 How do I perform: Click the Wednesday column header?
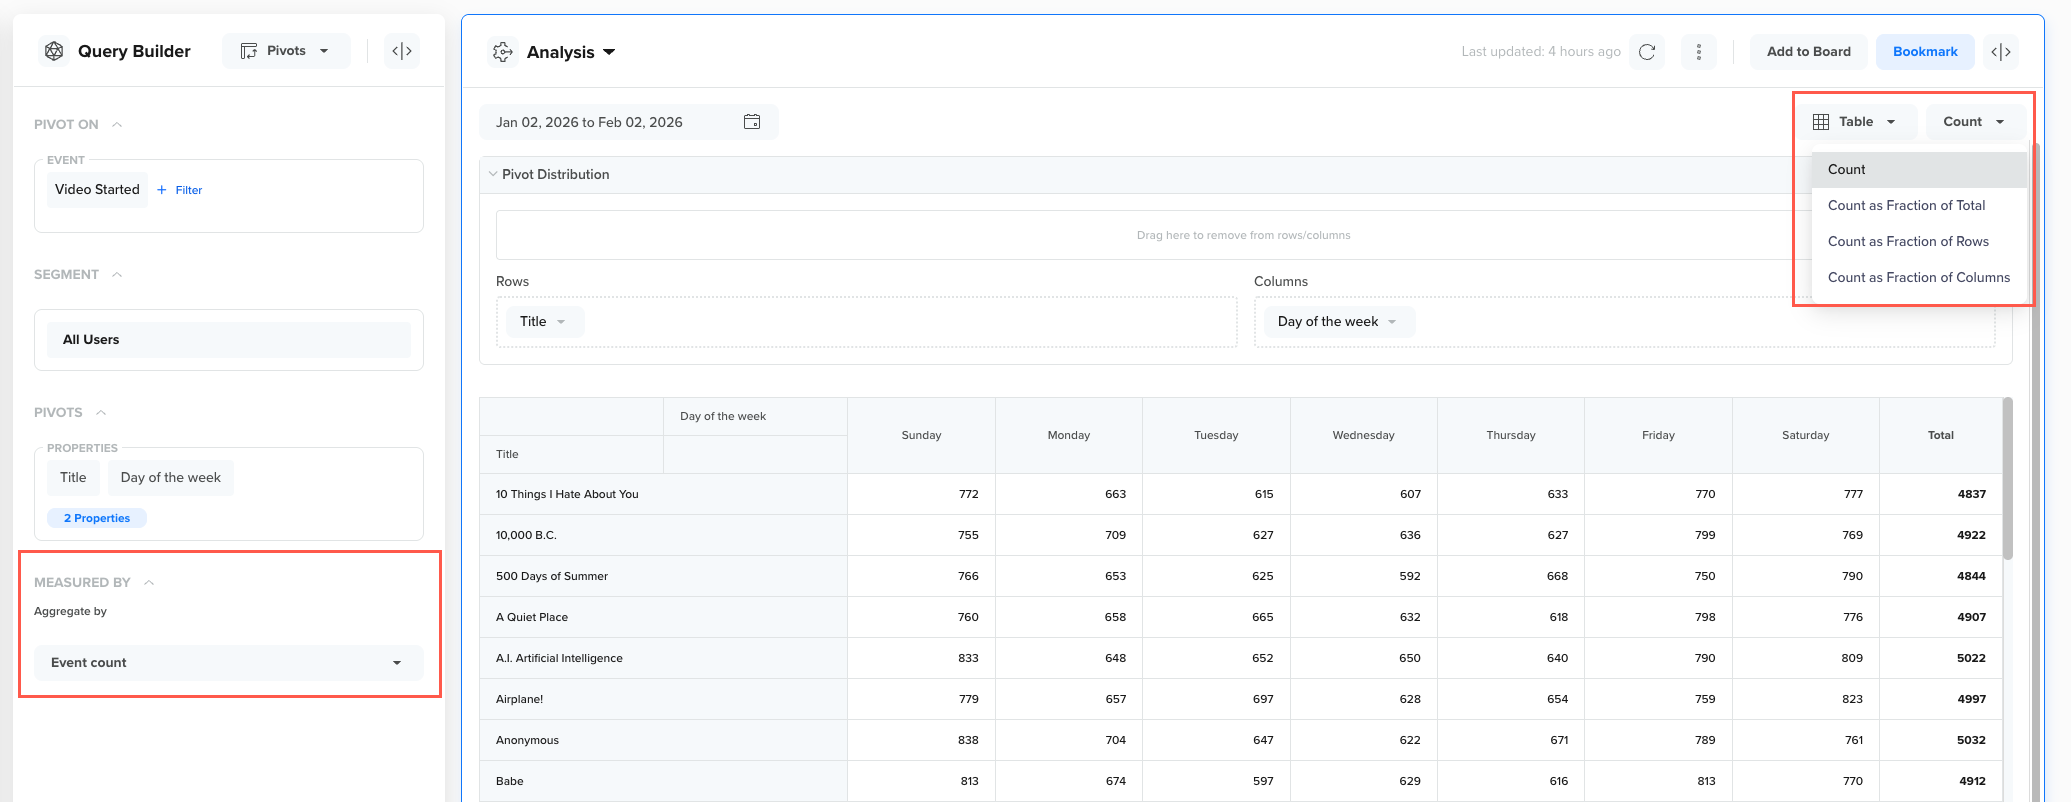(x=1364, y=436)
